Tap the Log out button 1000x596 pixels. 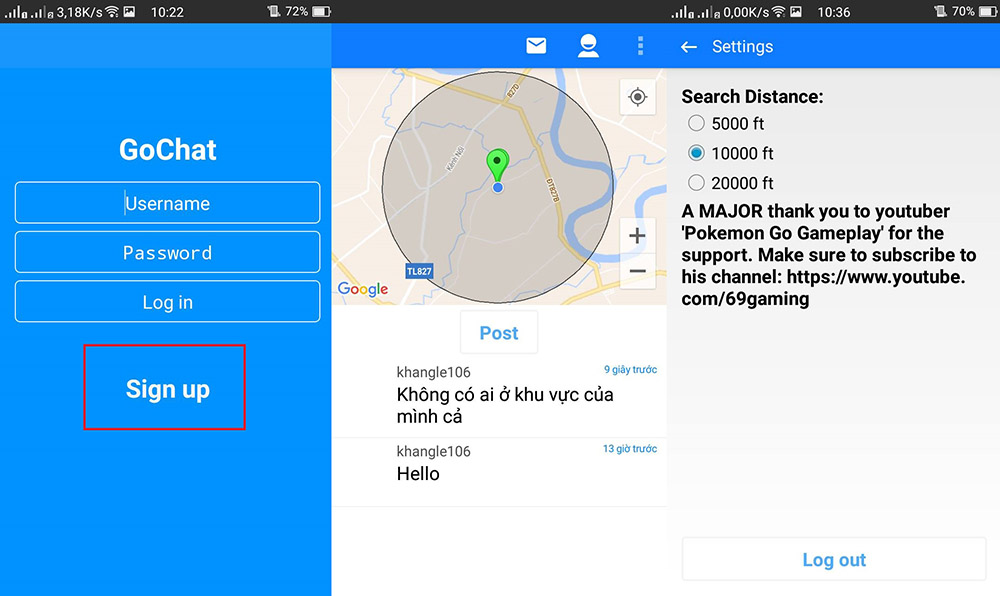tap(834, 559)
